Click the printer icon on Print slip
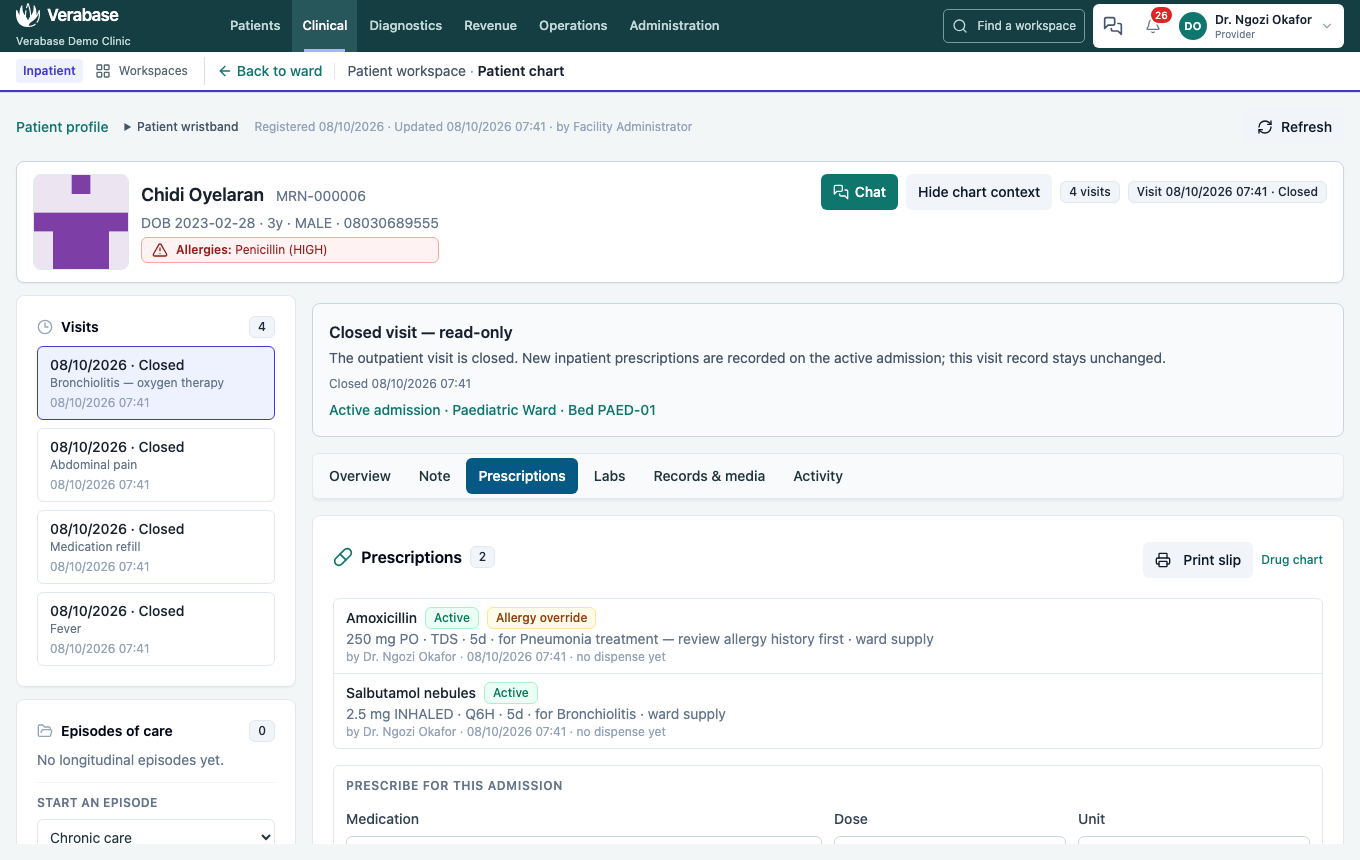The width and height of the screenshot is (1360, 860). click(x=1163, y=560)
